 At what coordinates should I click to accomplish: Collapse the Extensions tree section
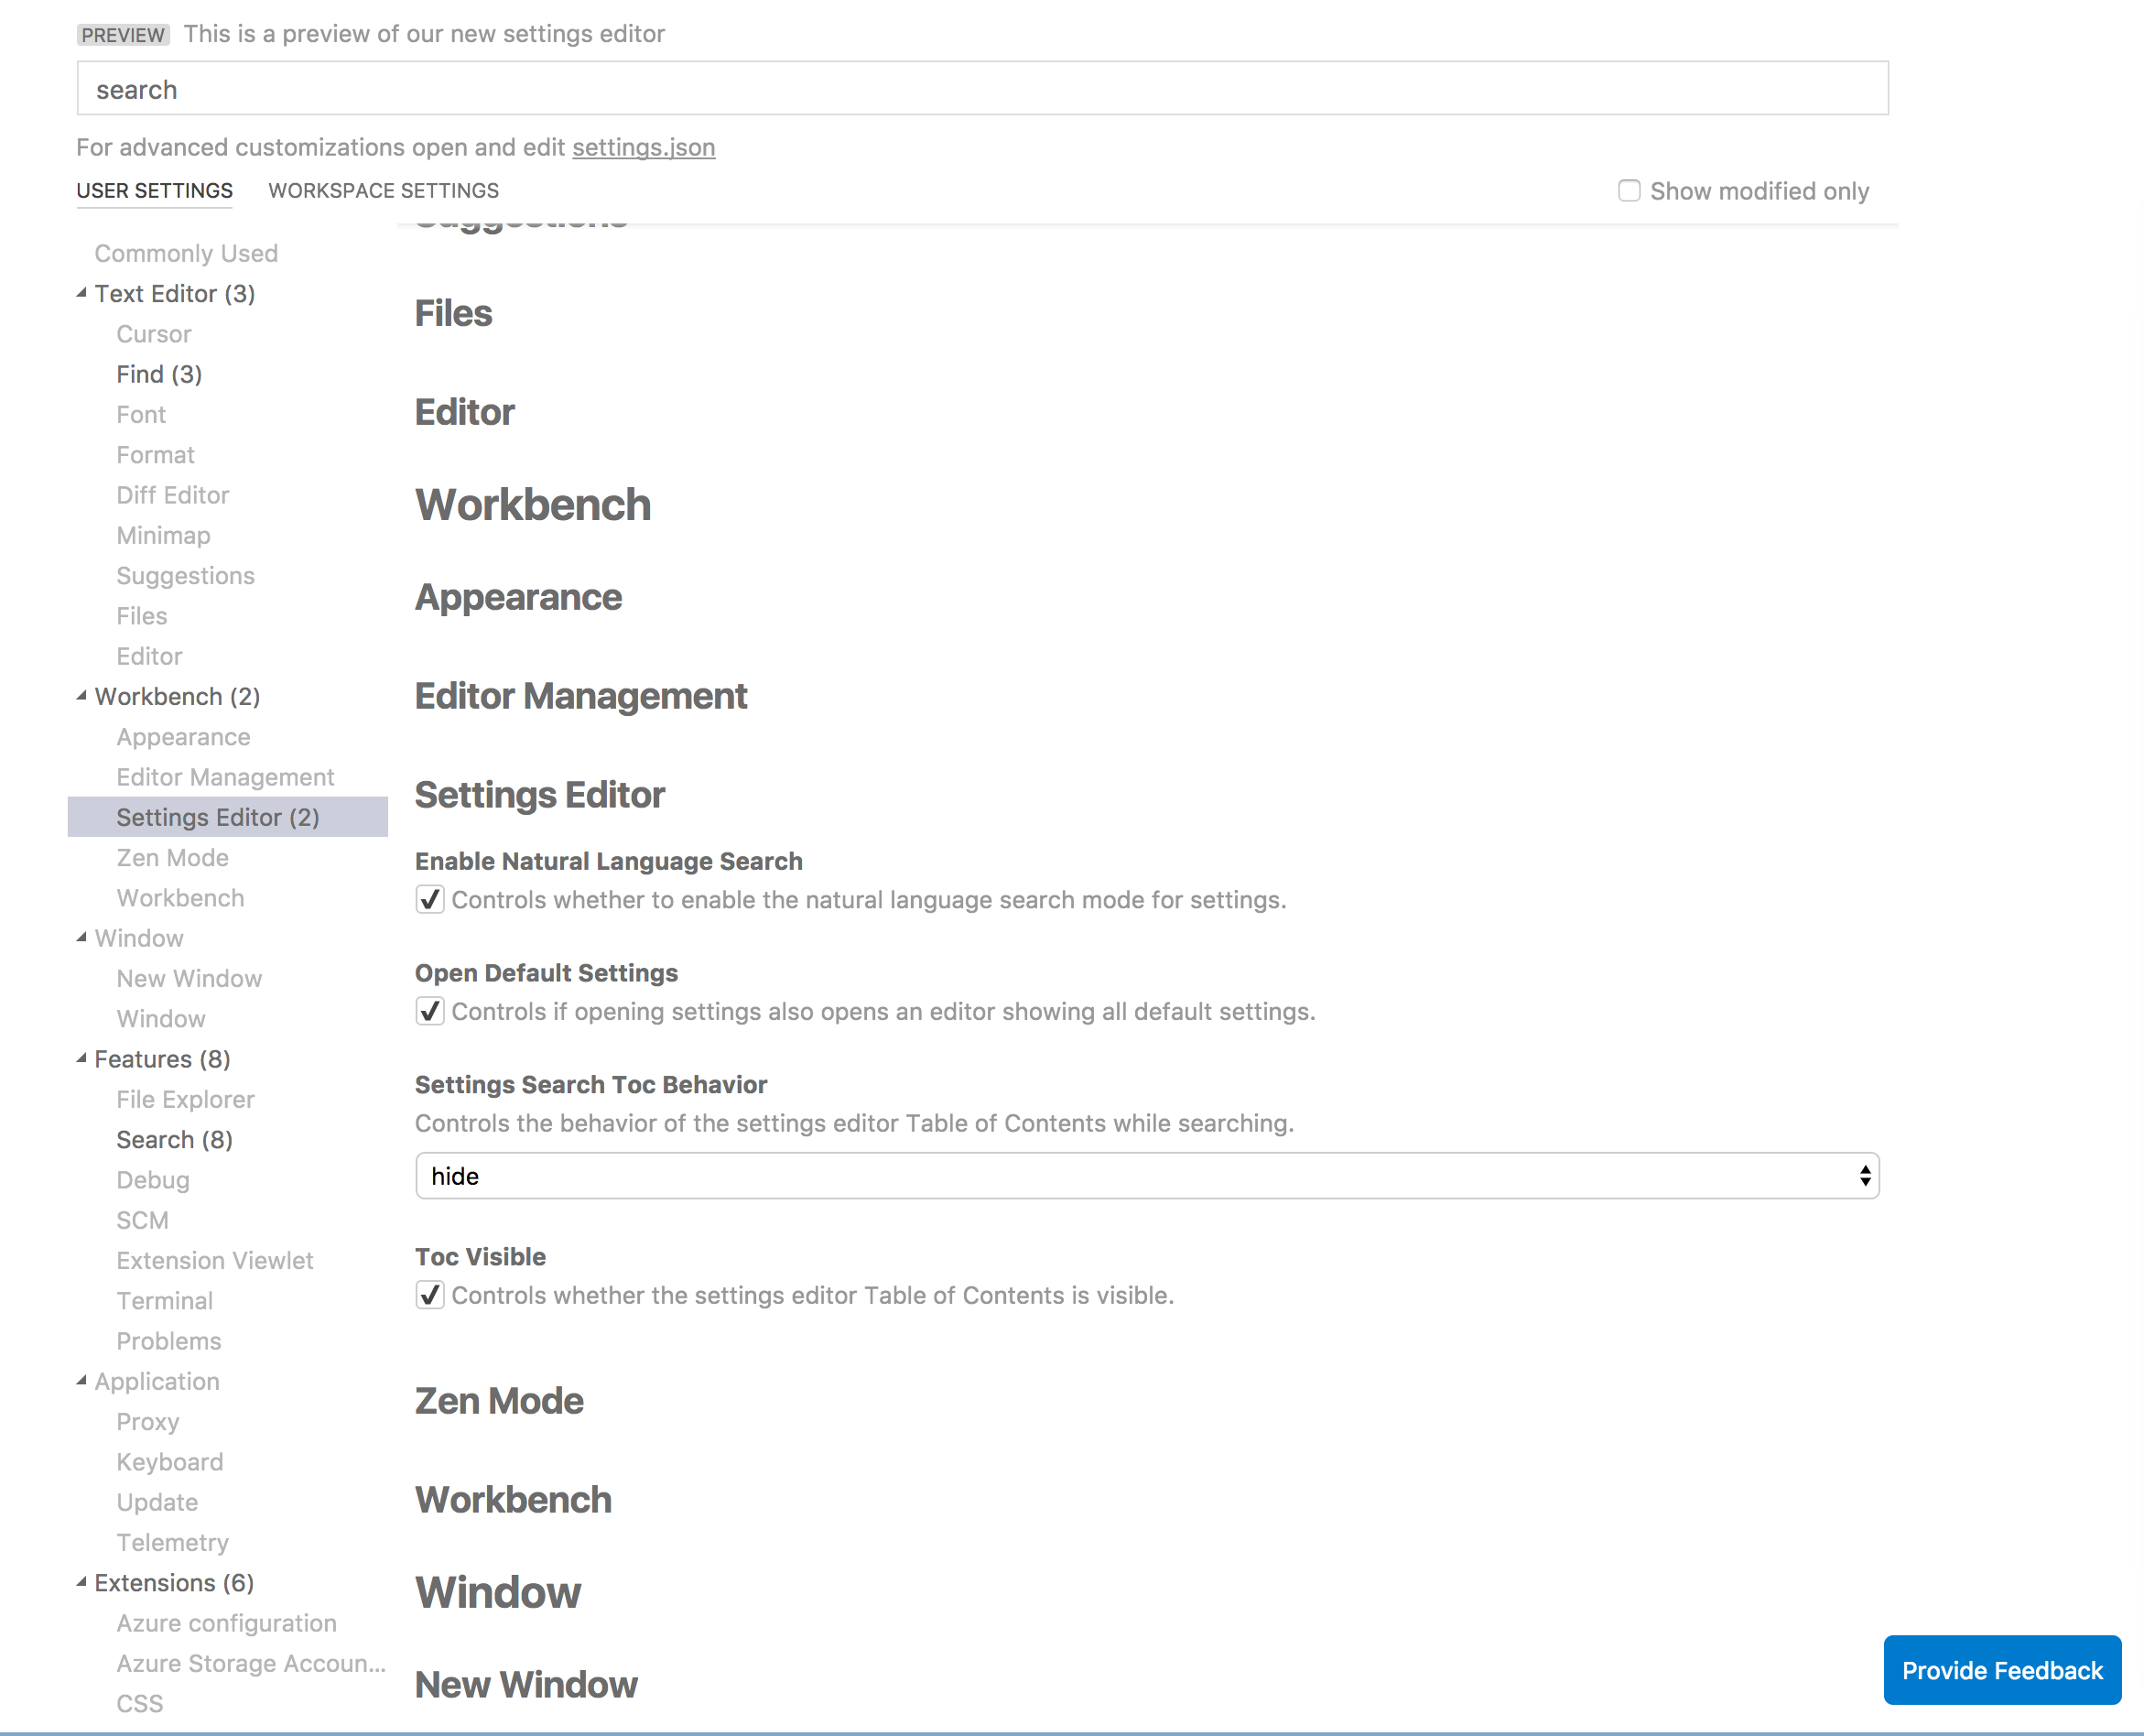click(x=83, y=1582)
